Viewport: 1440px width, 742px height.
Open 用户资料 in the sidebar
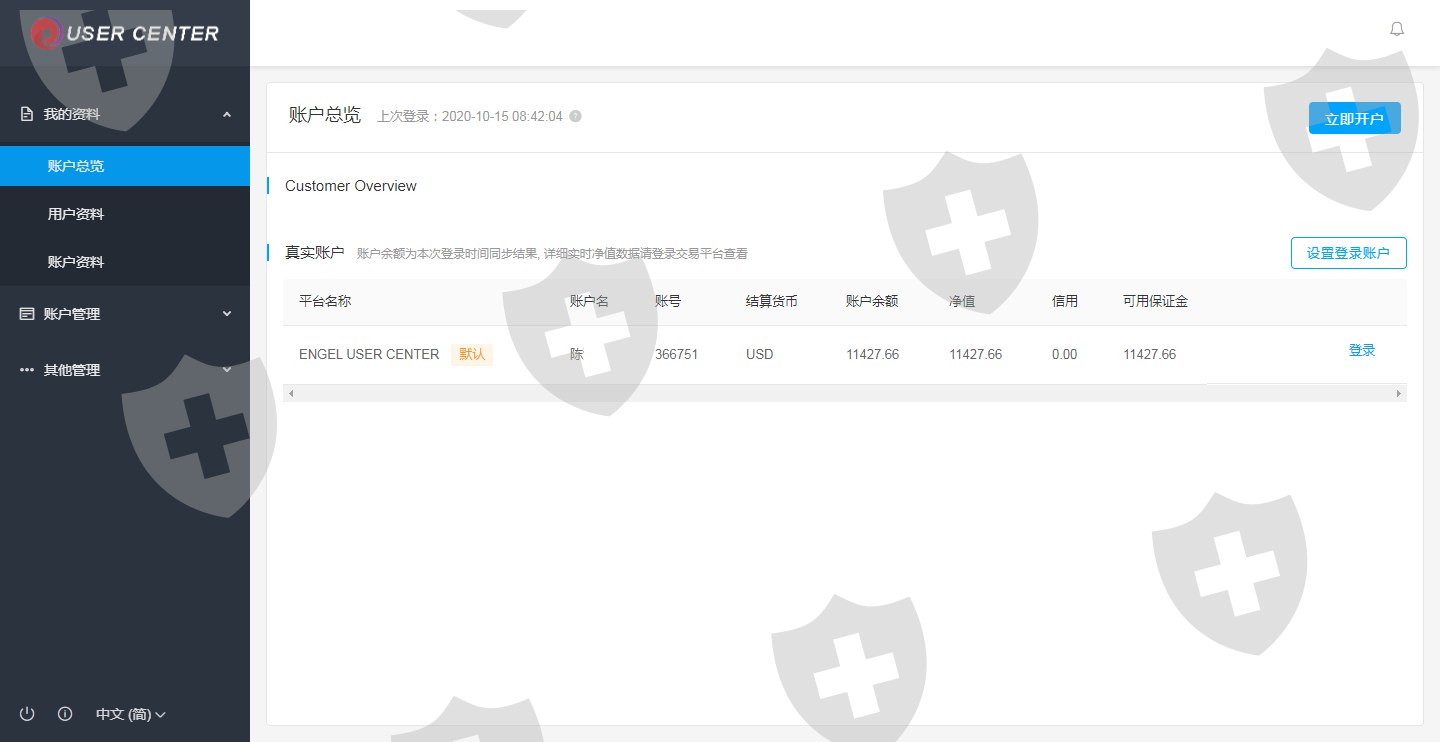coord(125,214)
